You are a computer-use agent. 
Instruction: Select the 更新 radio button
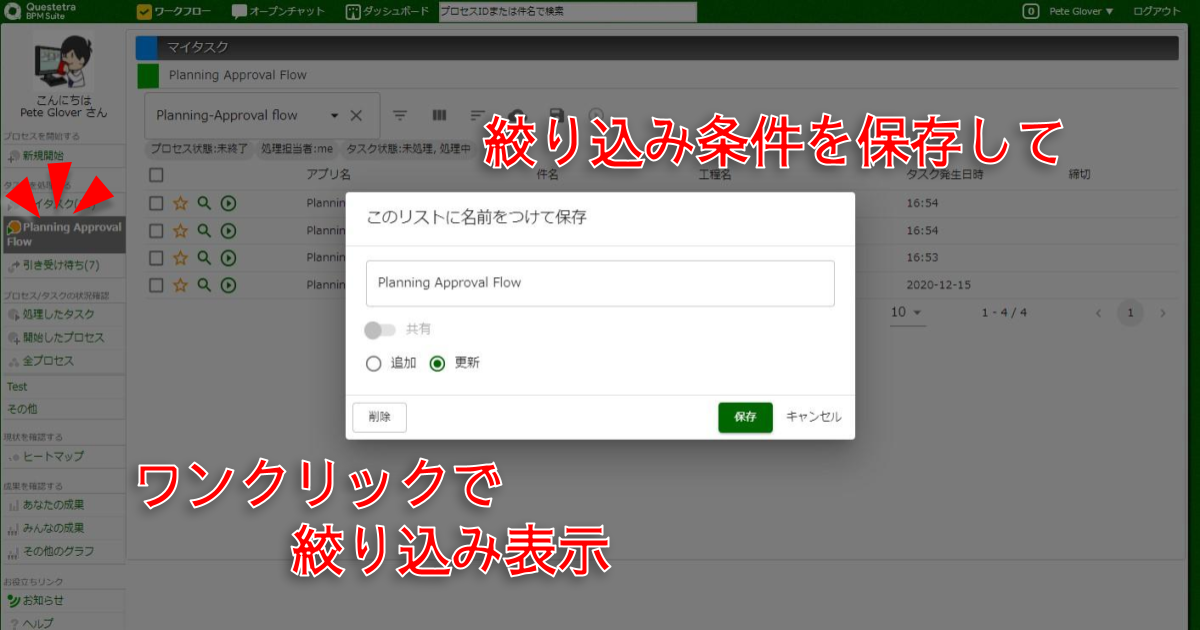[437, 363]
